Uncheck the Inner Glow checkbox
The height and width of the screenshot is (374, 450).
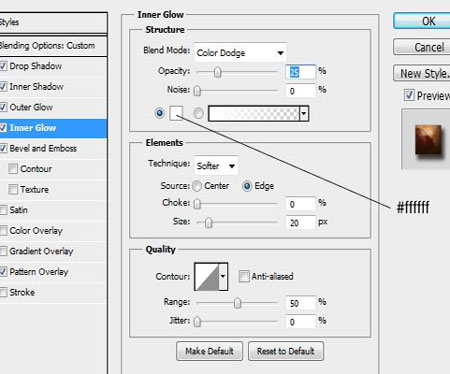coord(3,128)
